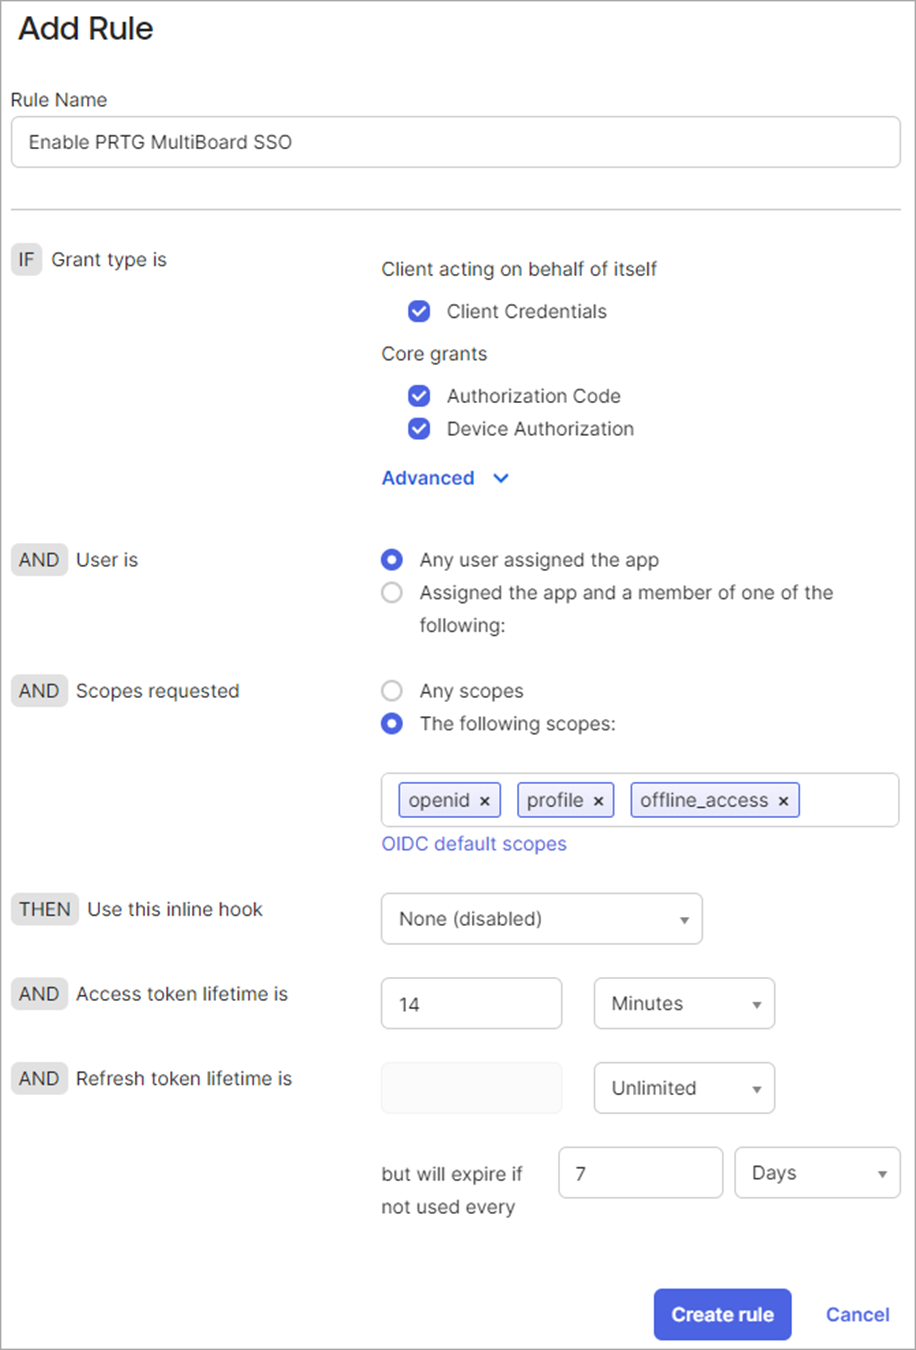The width and height of the screenshot is (916, 1350).
Task: Remove the profile scope tag
Action: tap(598, 801)
